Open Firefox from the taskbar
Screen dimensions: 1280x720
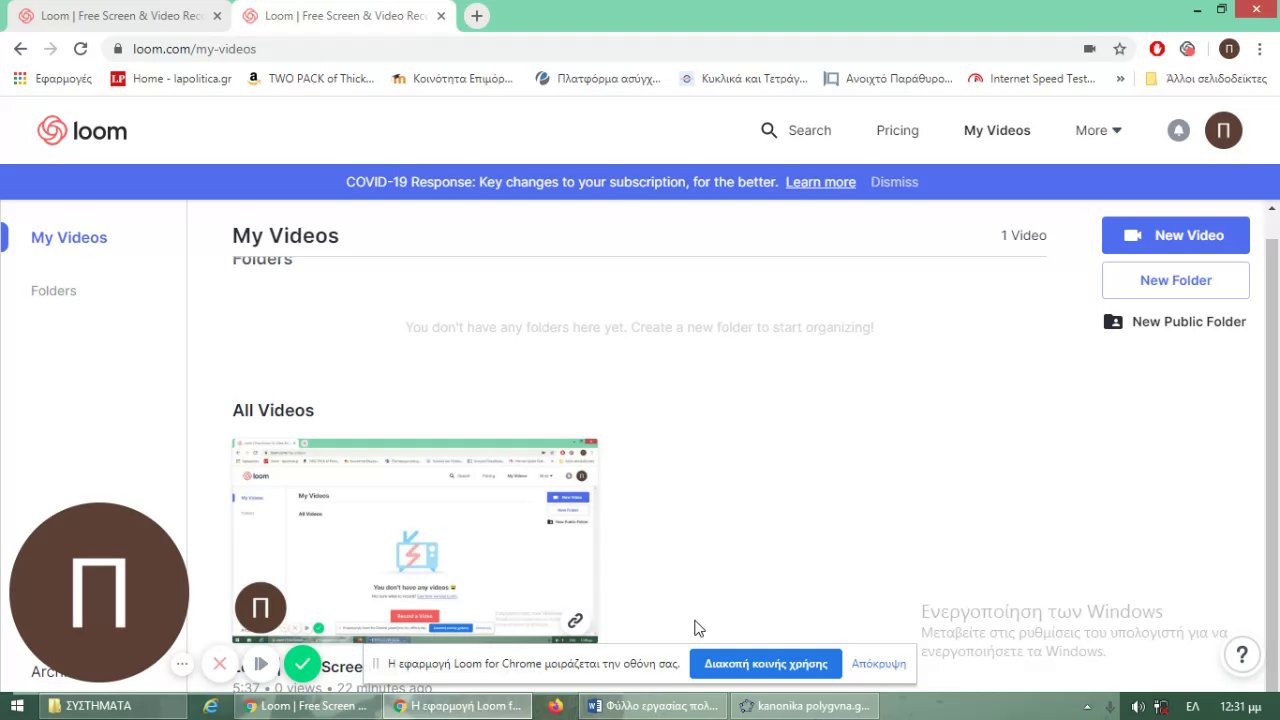pyautogui.click(x=556, y=705)
